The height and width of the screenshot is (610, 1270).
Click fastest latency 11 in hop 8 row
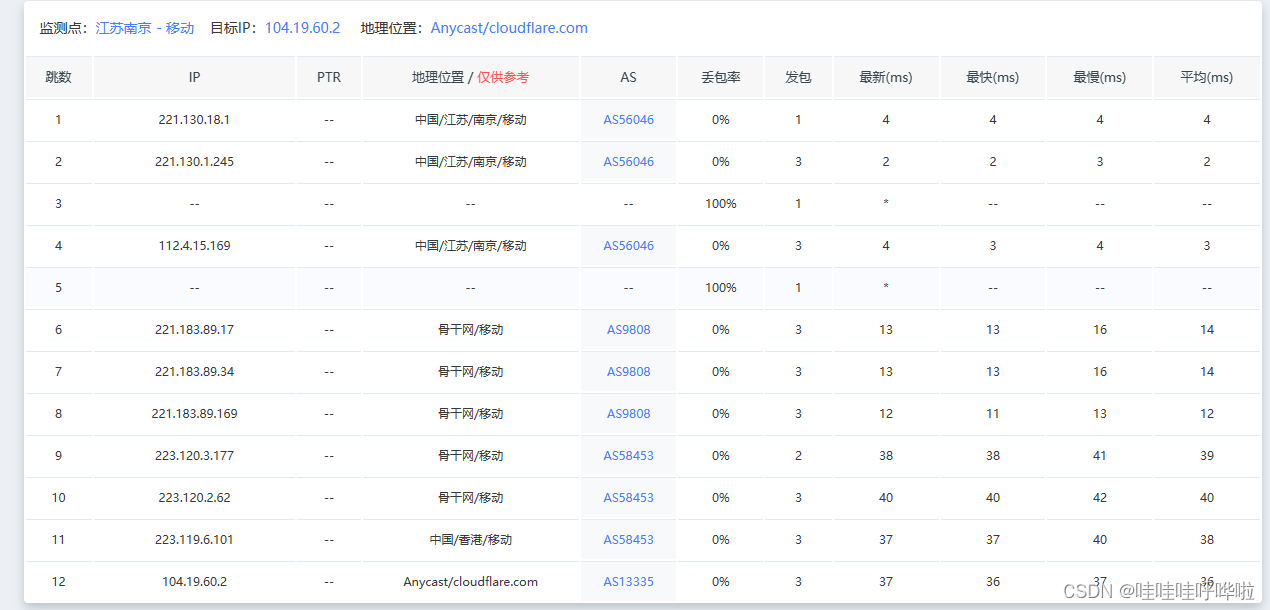pos(993,414)
